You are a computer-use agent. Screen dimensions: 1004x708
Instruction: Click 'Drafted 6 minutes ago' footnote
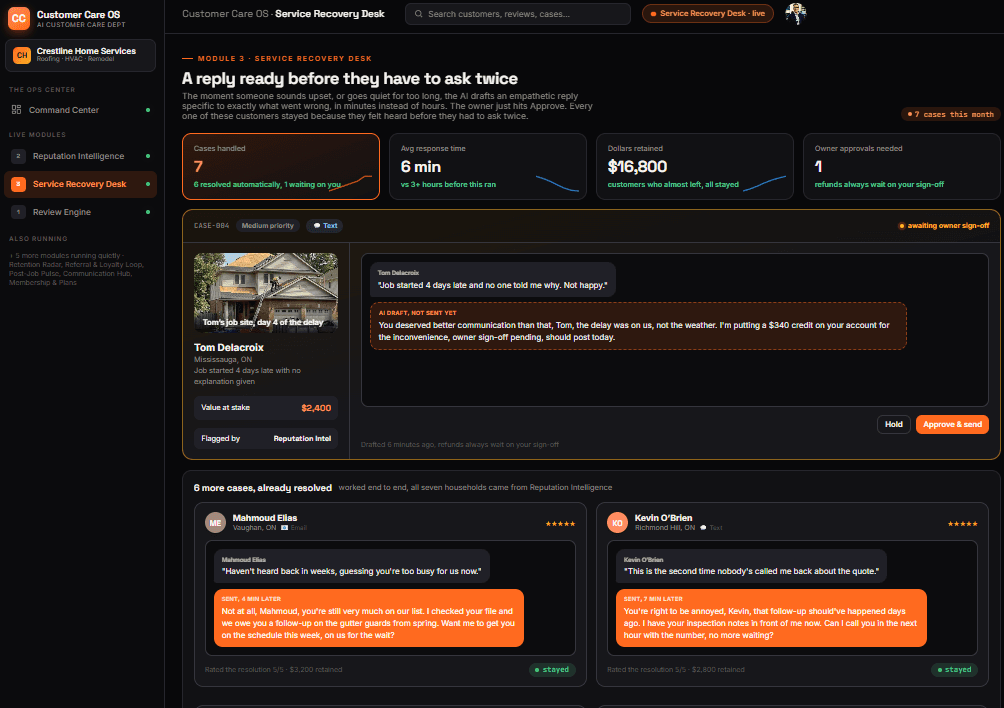click(x=459, y=444)
